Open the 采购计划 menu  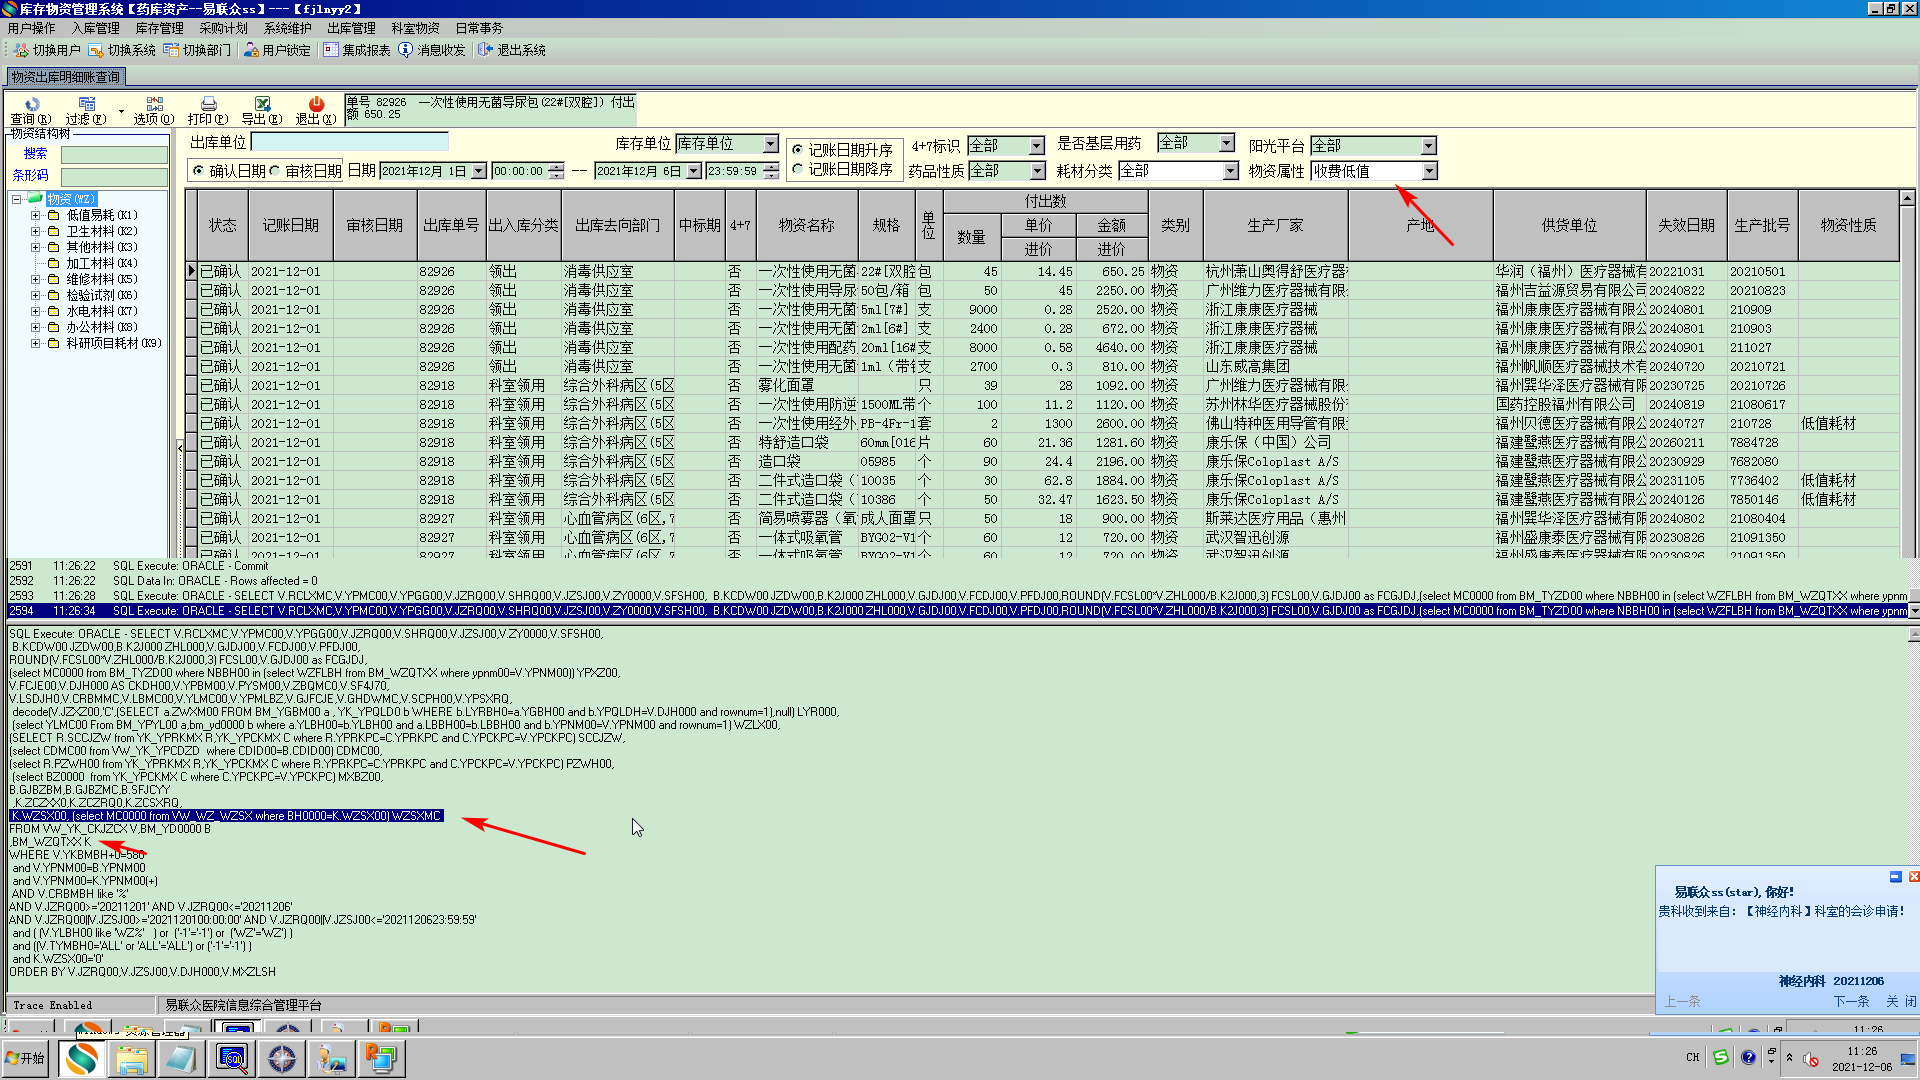(223, 28)
